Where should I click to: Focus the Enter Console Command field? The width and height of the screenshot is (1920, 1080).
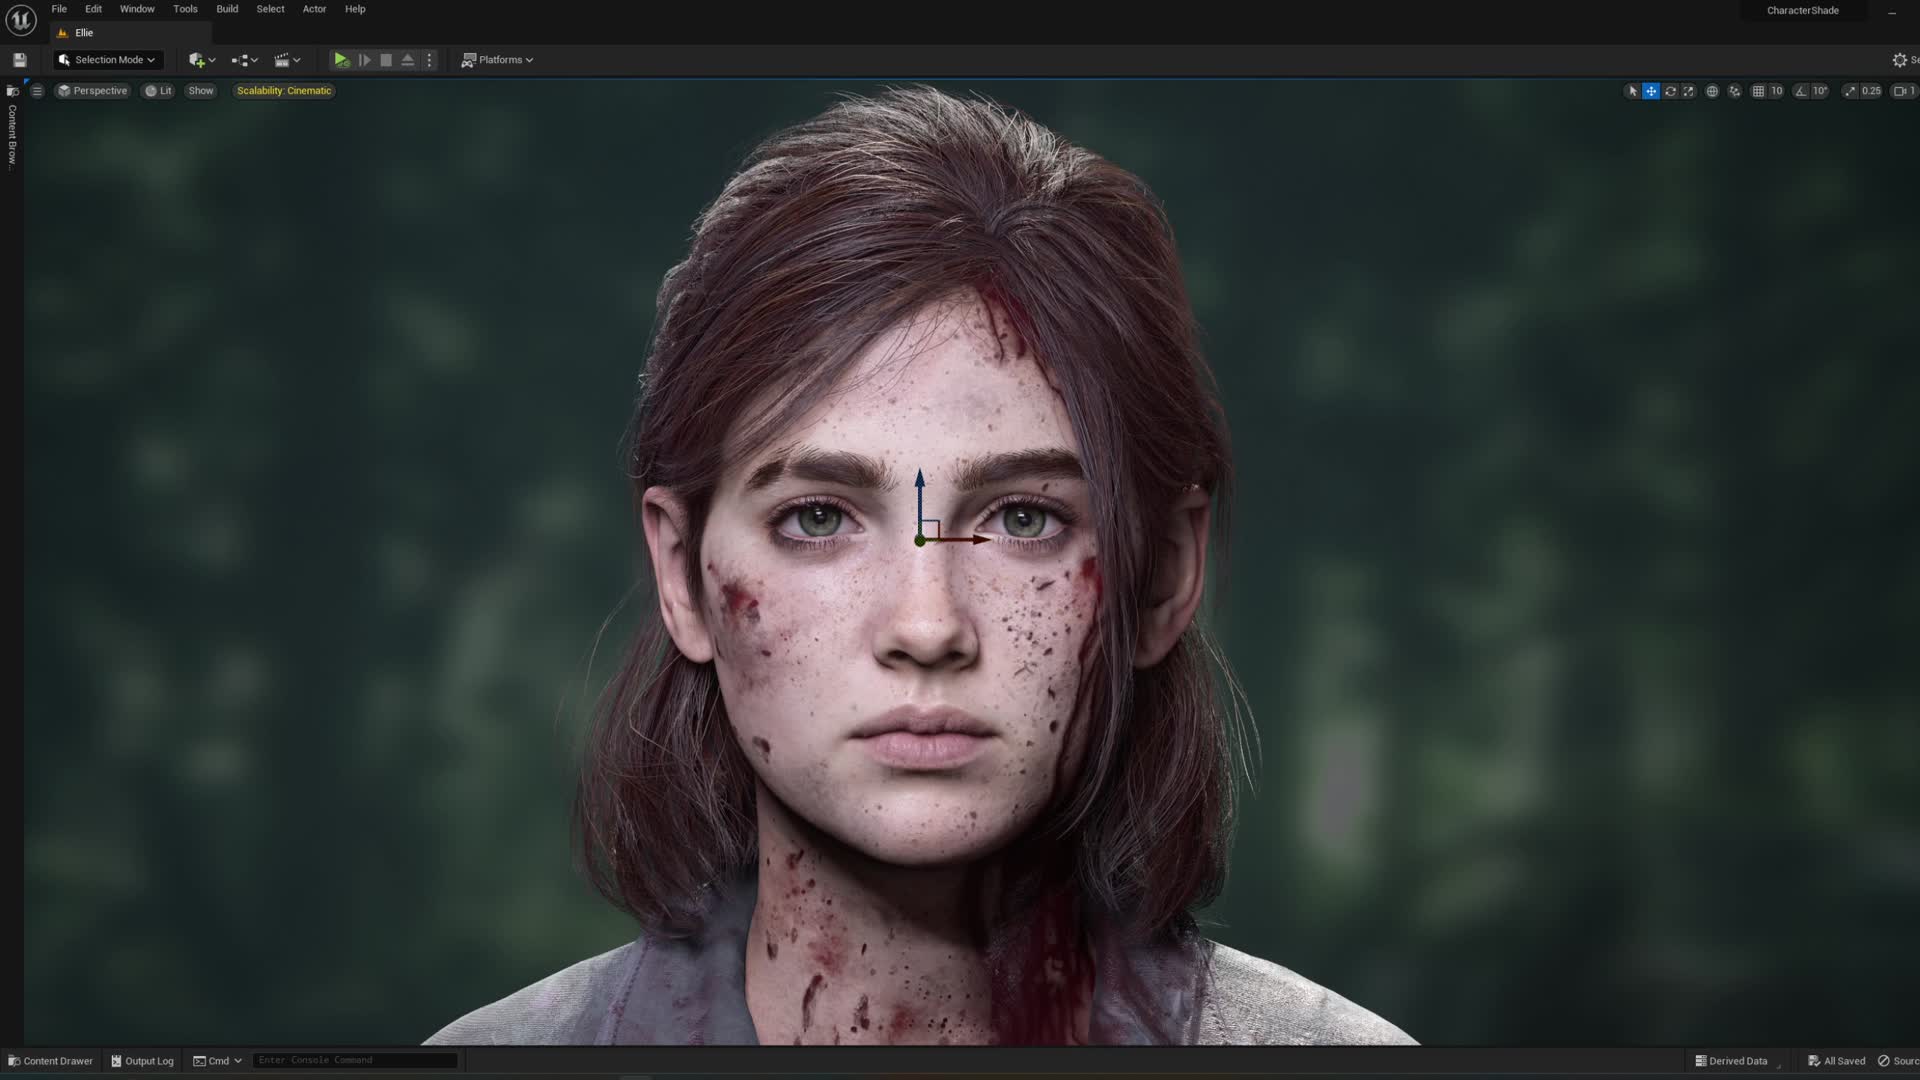pos(355,1060)
